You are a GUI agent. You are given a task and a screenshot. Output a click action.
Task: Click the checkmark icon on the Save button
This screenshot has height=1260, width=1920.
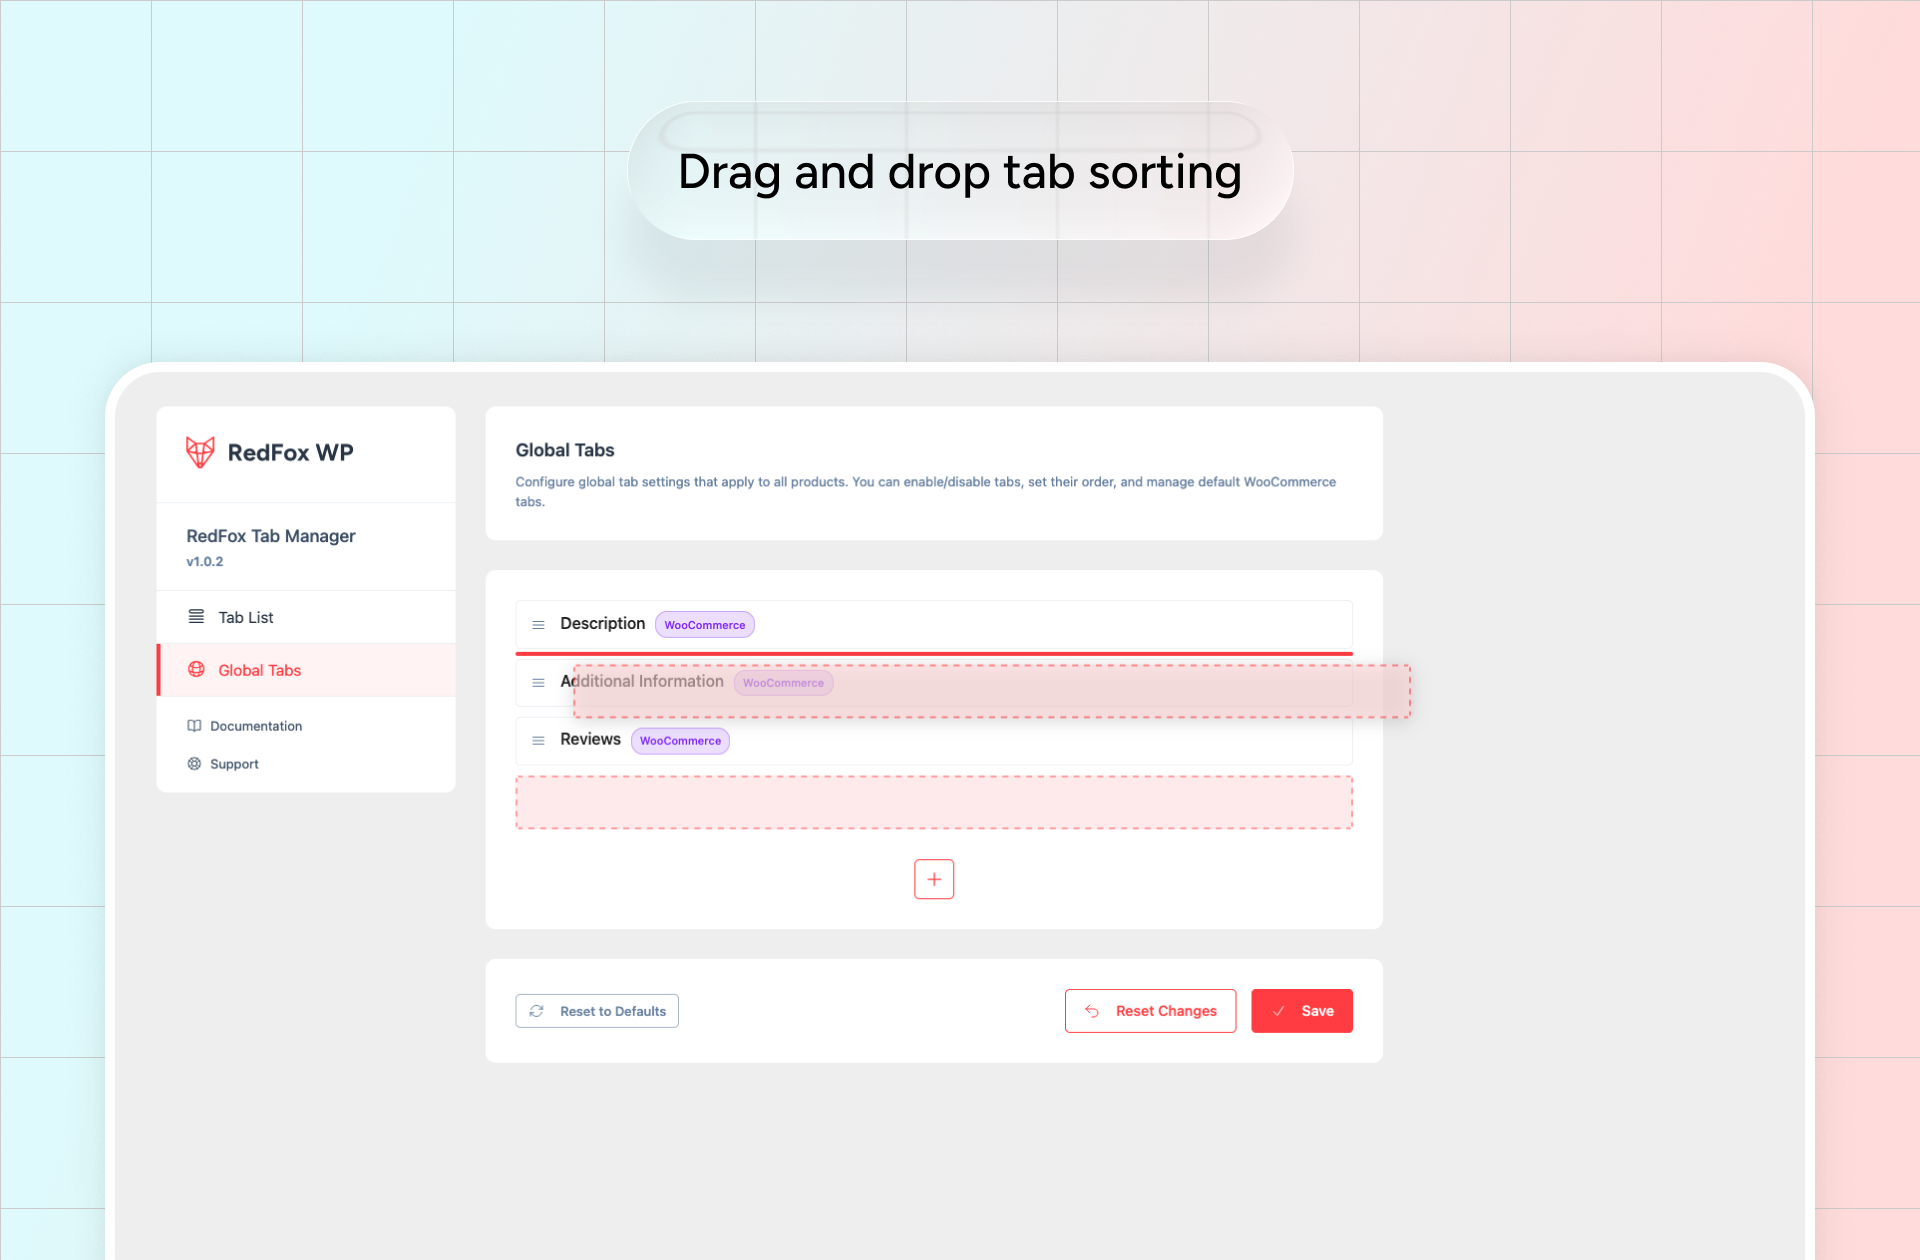1279,1011
